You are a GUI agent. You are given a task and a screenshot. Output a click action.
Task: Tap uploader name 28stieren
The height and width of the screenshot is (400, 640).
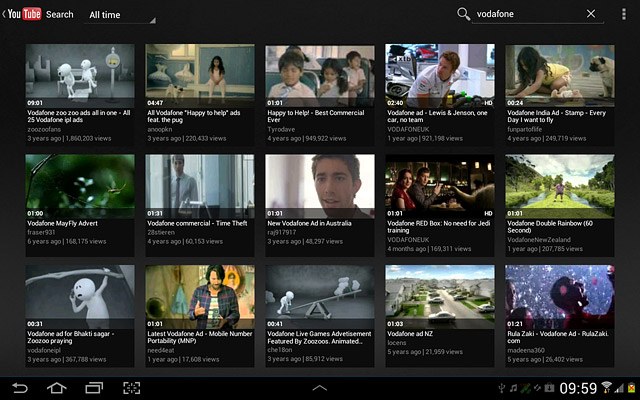(x=161, y=232)
